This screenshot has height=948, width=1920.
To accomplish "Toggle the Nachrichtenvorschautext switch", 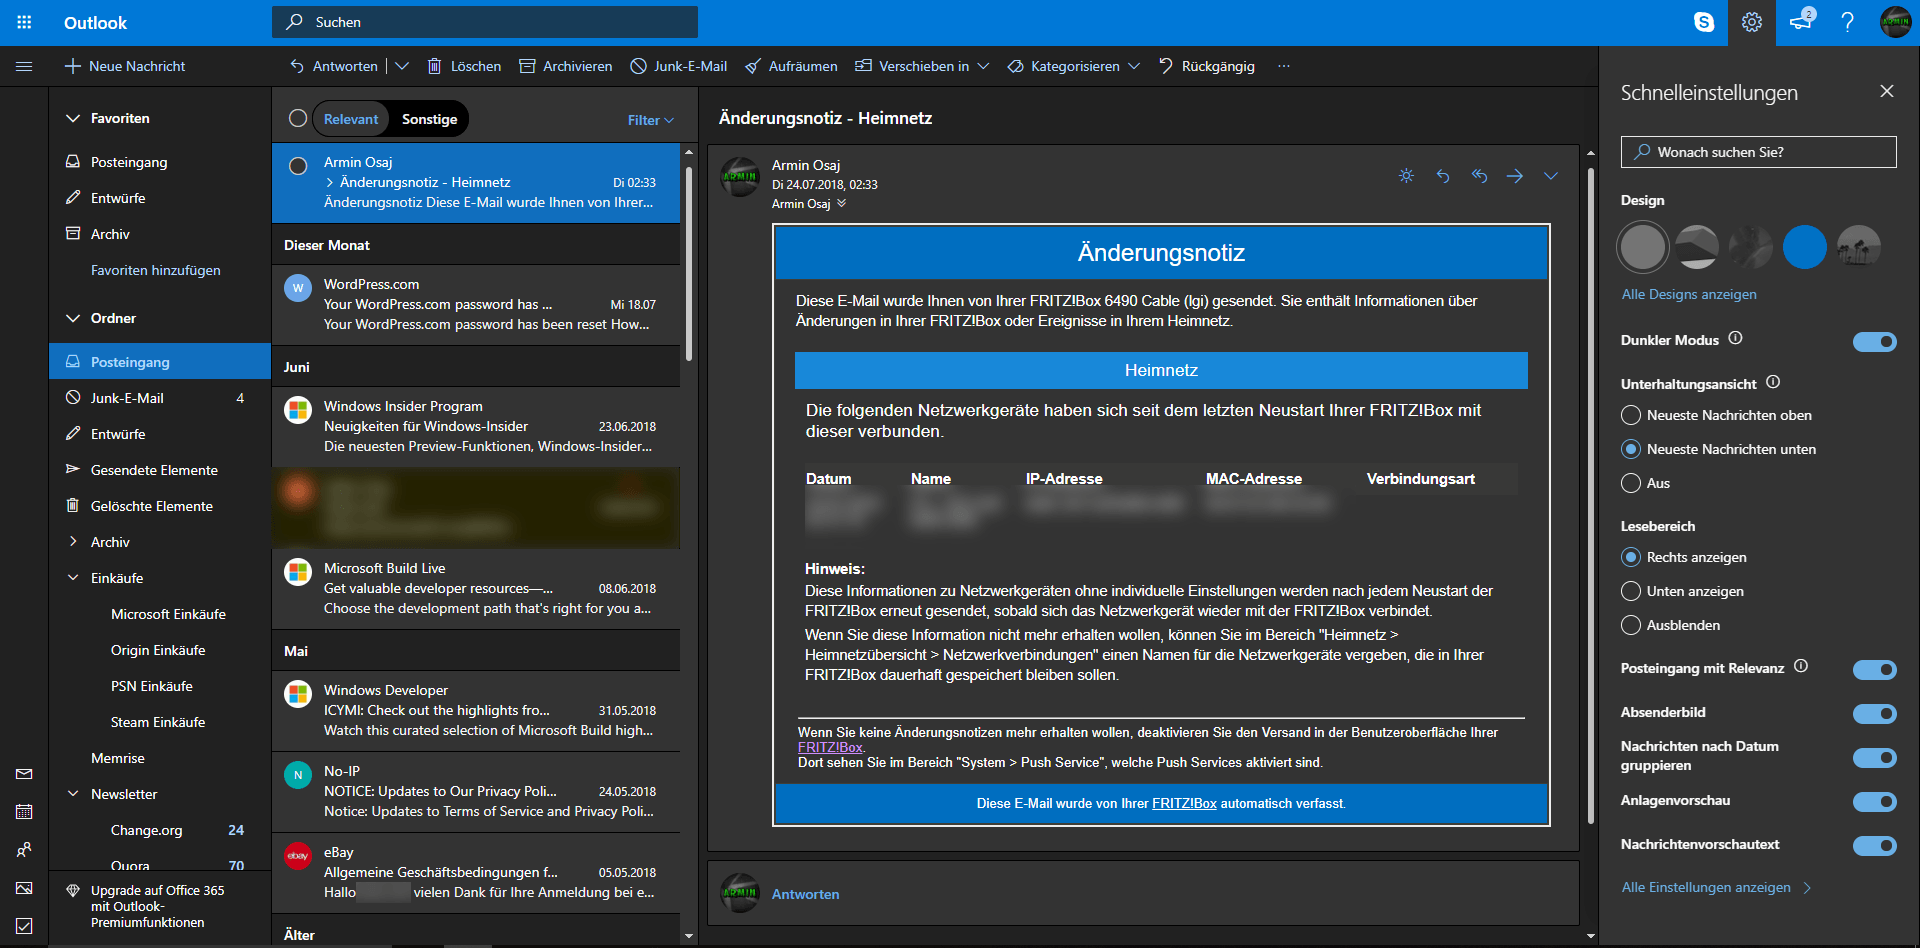I will point(1874,846).
